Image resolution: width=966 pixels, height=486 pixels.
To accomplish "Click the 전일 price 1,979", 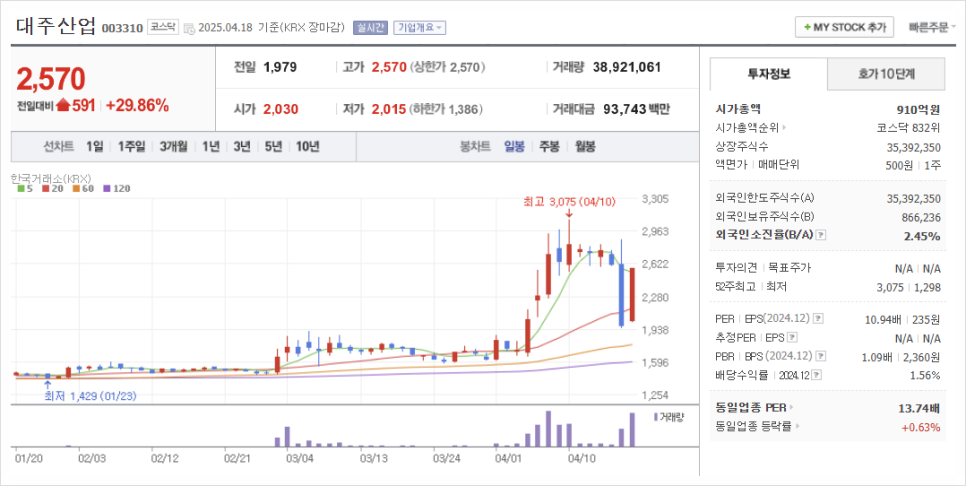I will coord(280,67).
